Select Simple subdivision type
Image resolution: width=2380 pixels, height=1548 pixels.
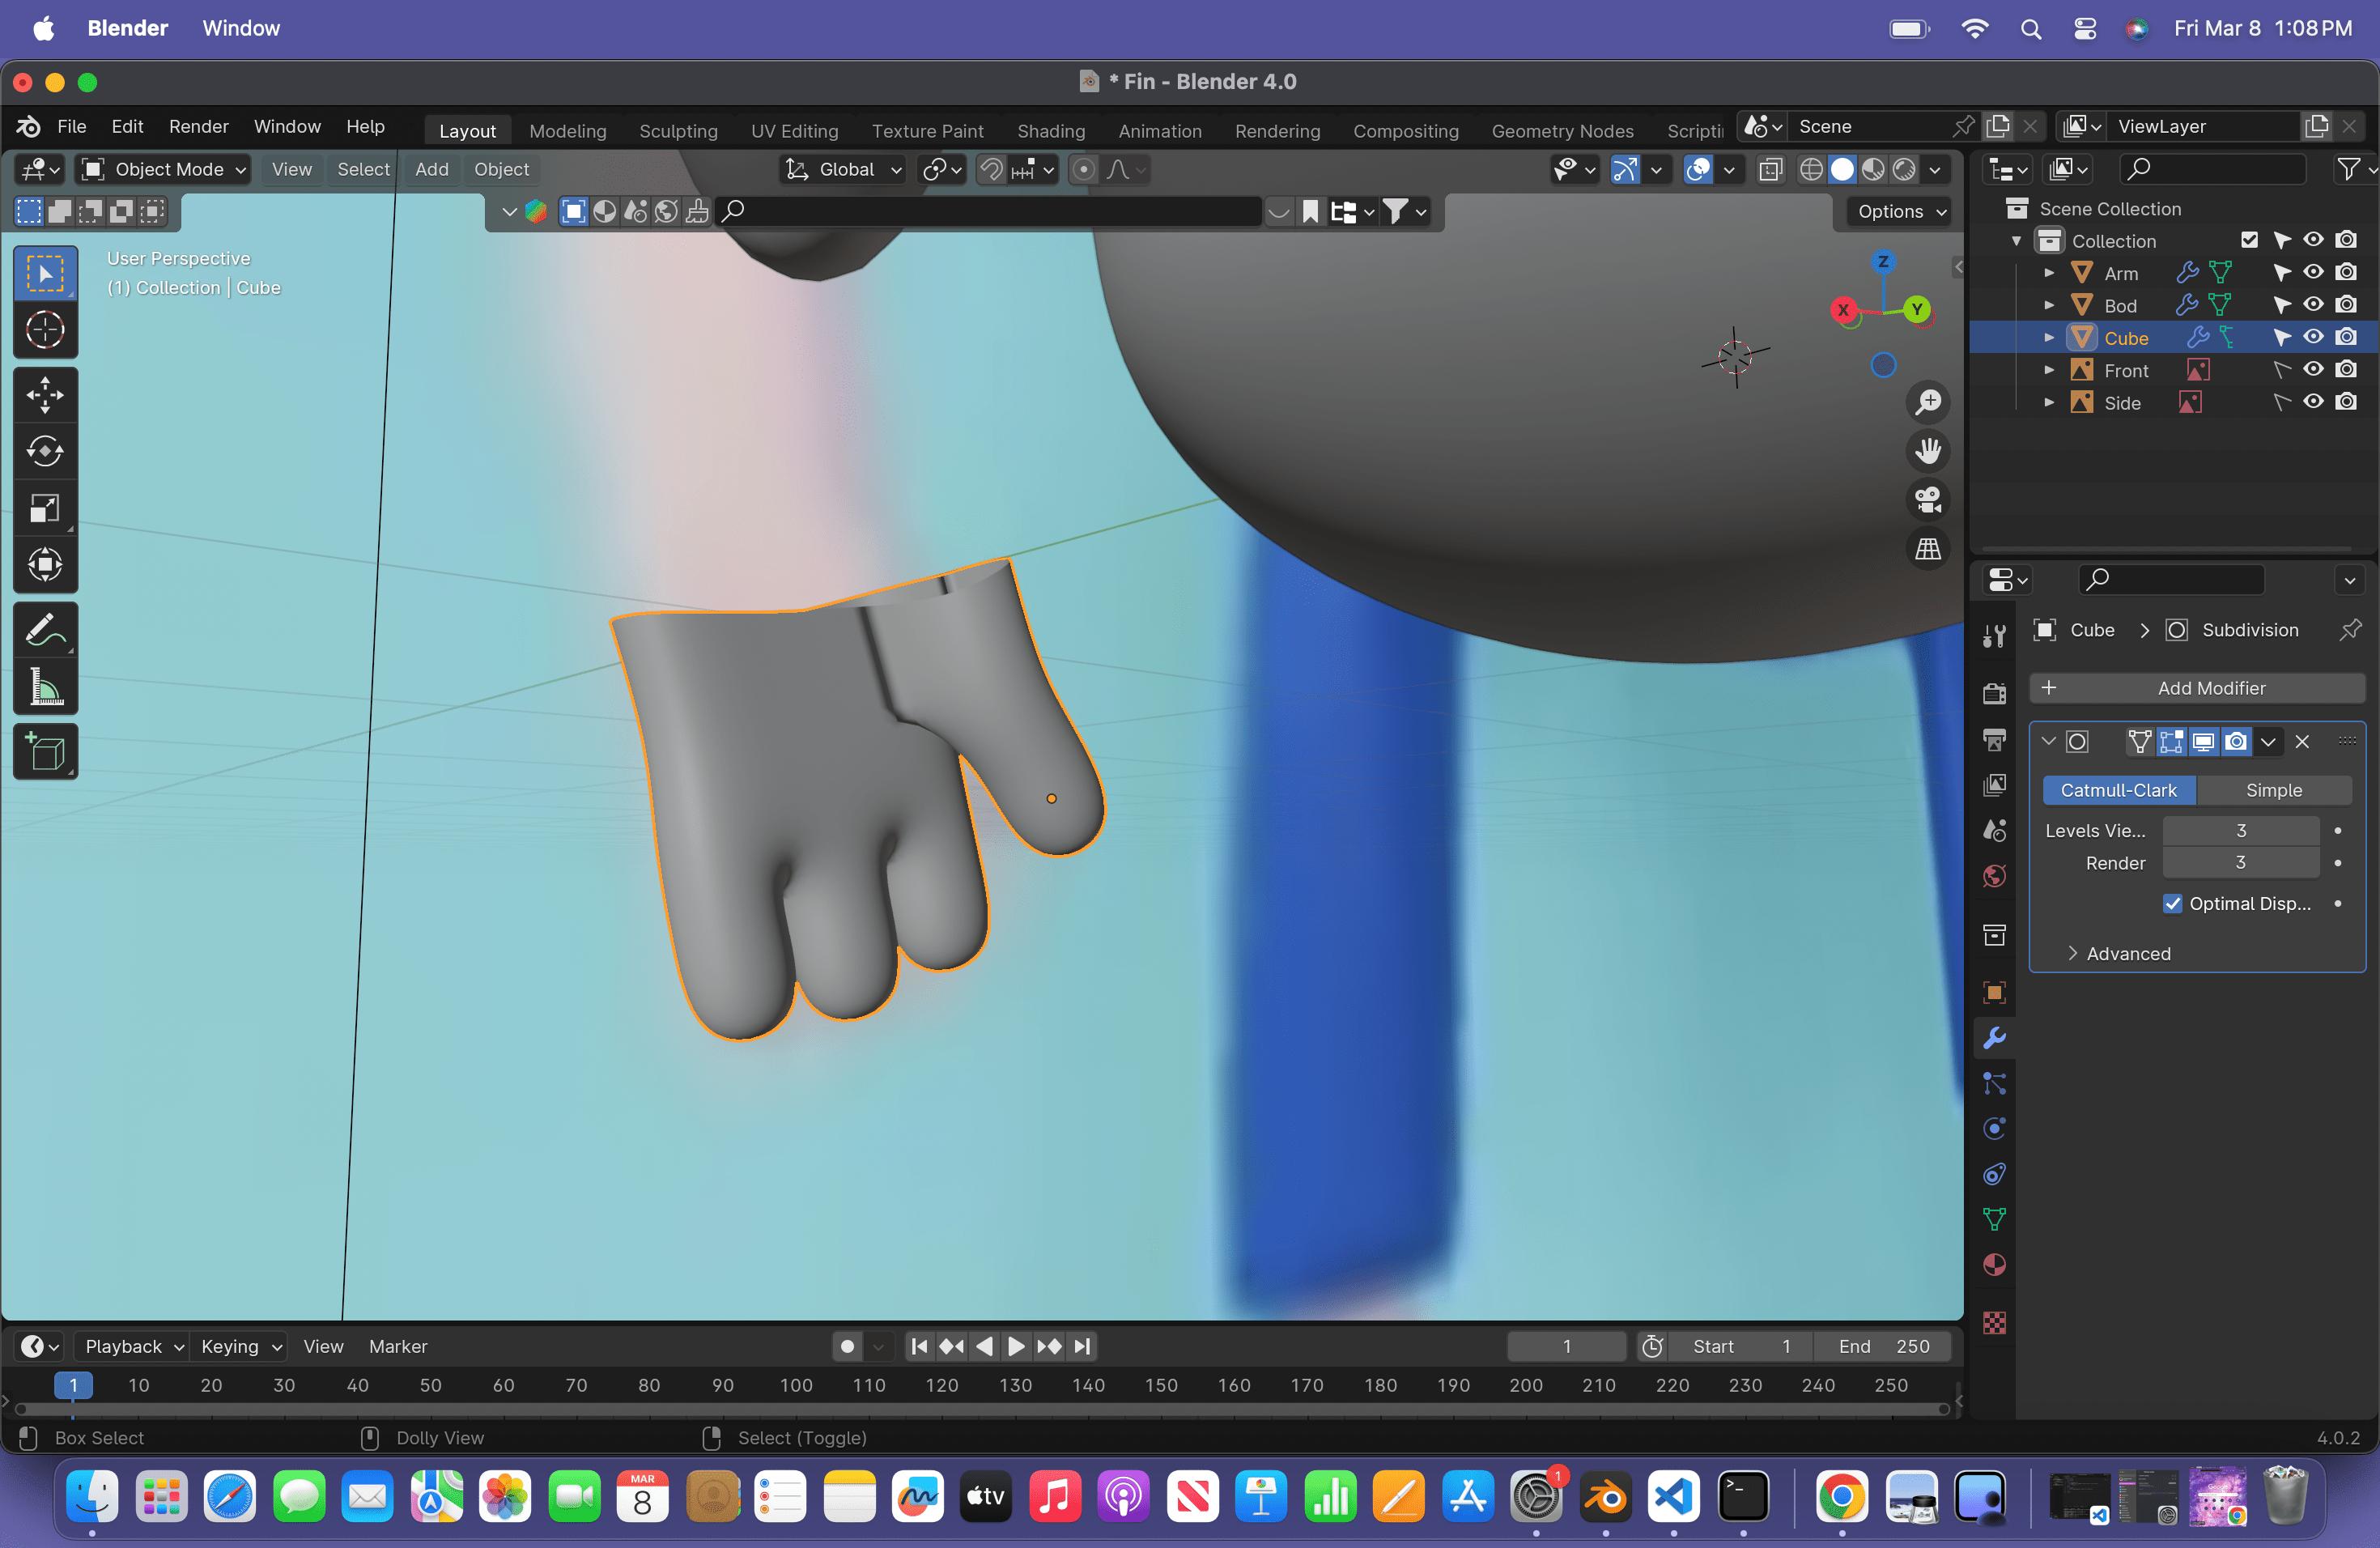coord(2273,790)
